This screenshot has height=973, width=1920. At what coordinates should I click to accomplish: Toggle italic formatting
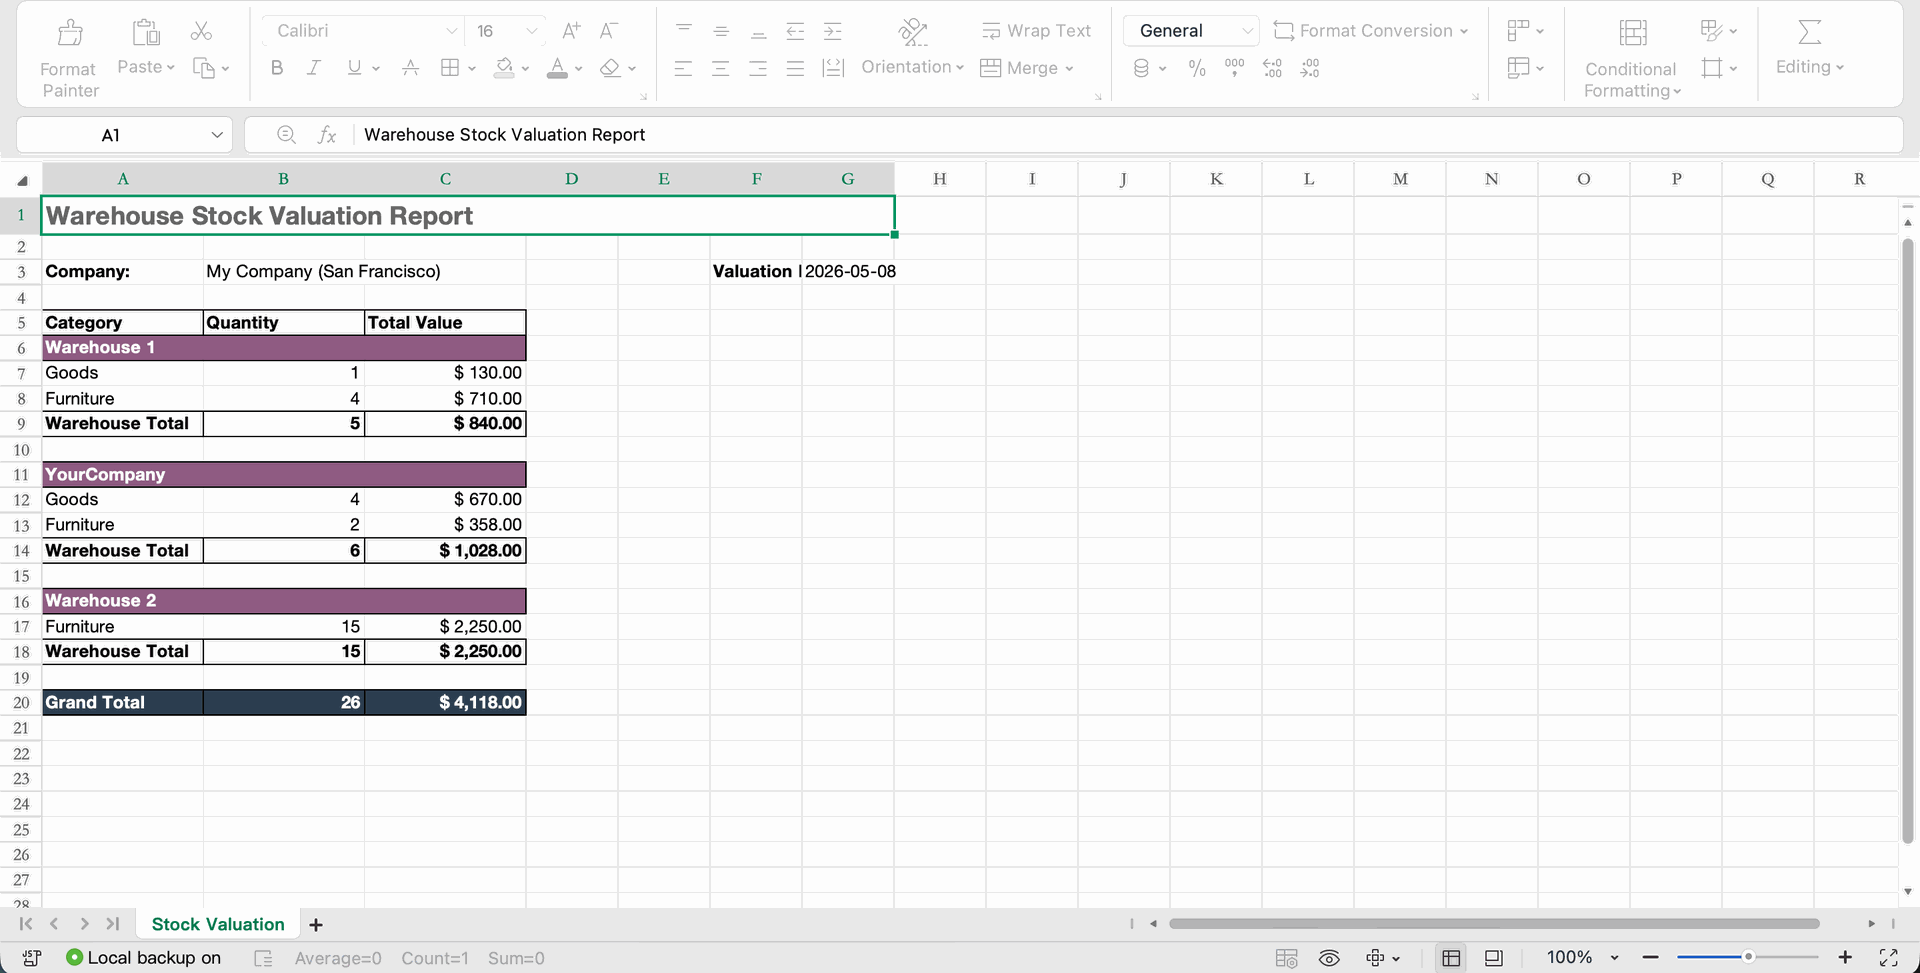314,68
